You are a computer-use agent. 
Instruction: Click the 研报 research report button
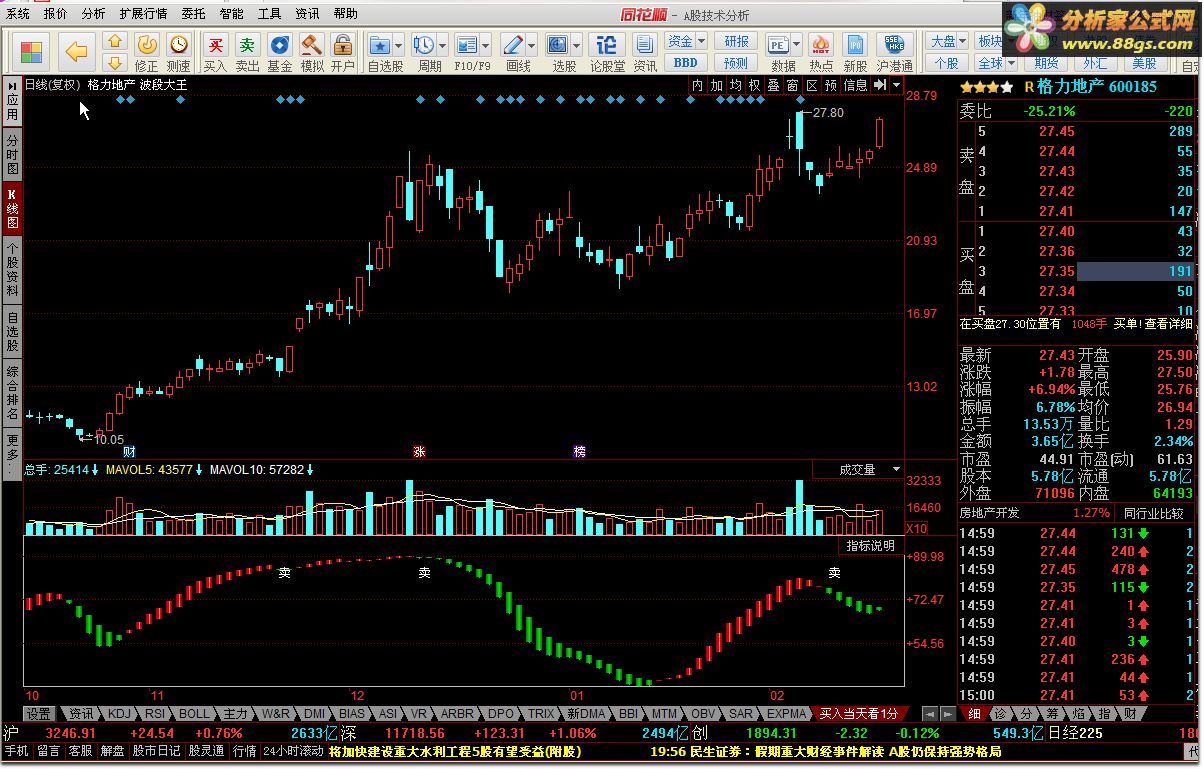pyautogui.click(x=736, y=41)
